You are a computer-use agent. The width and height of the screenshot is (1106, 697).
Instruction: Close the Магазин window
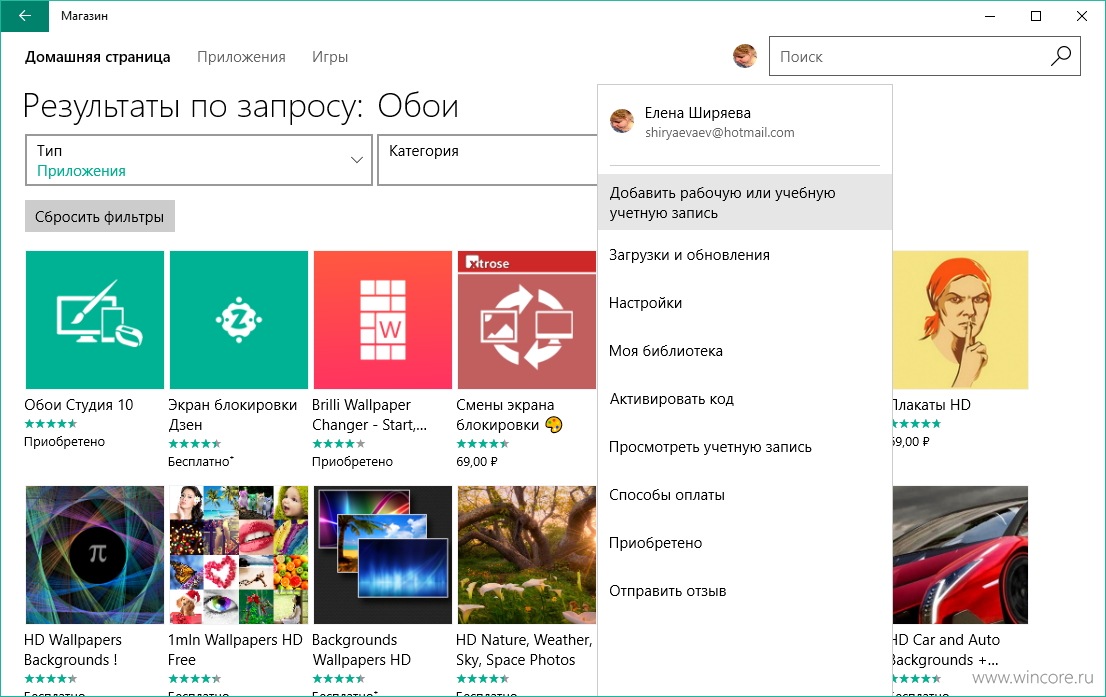point(1081,16)
